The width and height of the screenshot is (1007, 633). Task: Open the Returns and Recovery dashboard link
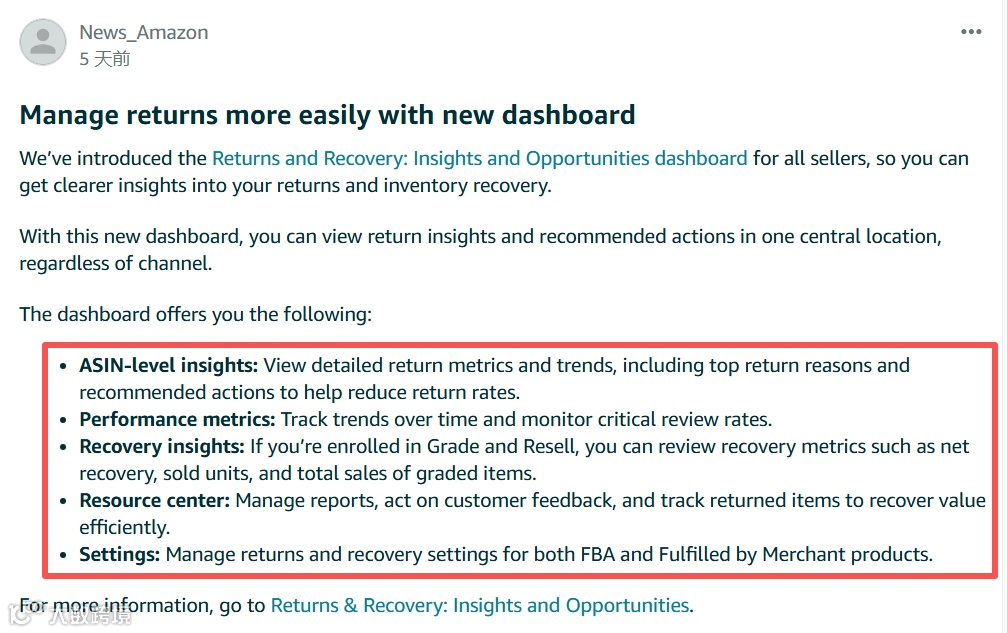pos(479,158)
